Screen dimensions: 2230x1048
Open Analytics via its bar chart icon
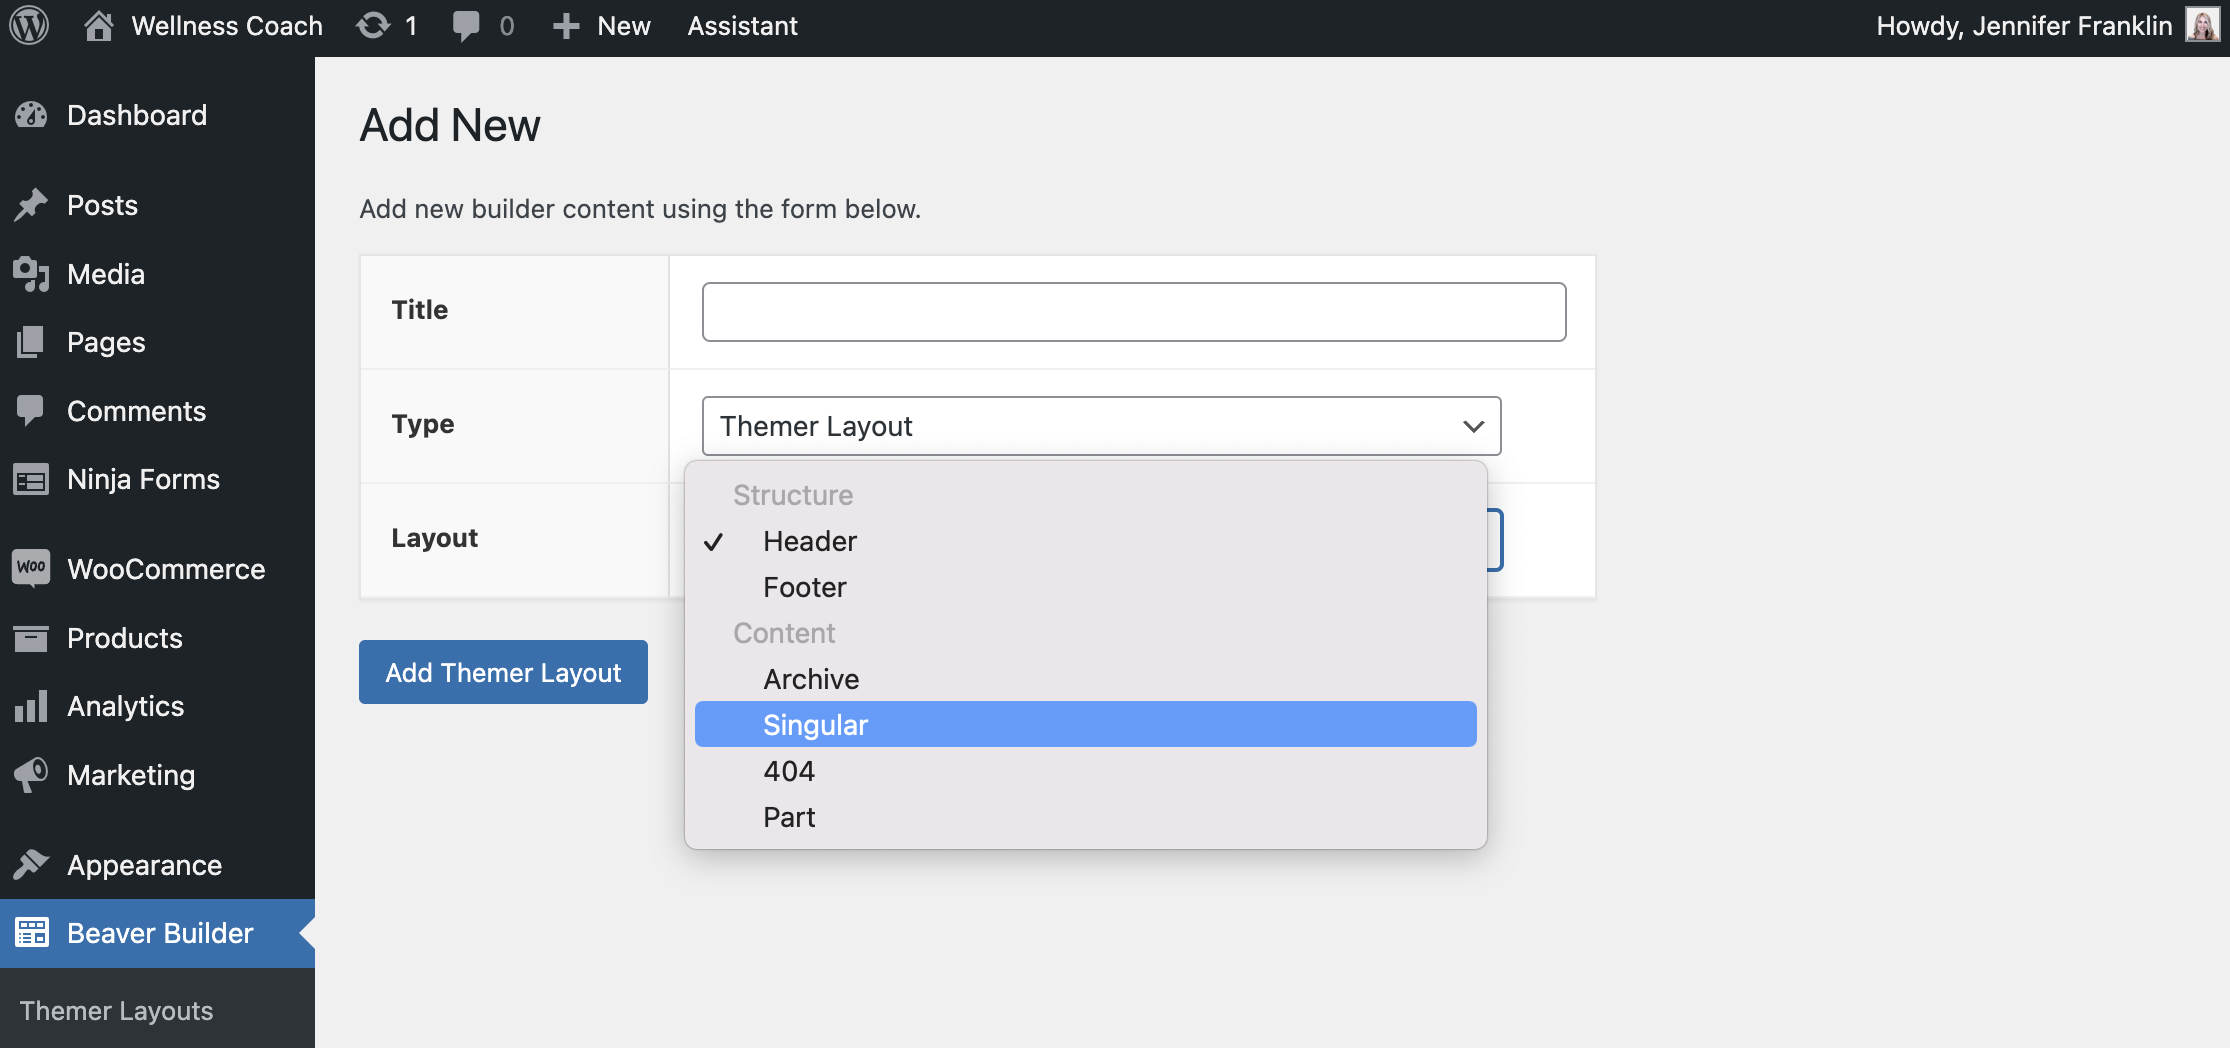(31, 706)
